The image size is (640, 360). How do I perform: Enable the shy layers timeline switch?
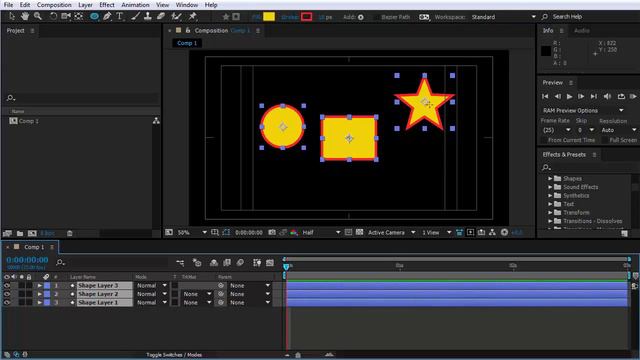click(213, 263)
